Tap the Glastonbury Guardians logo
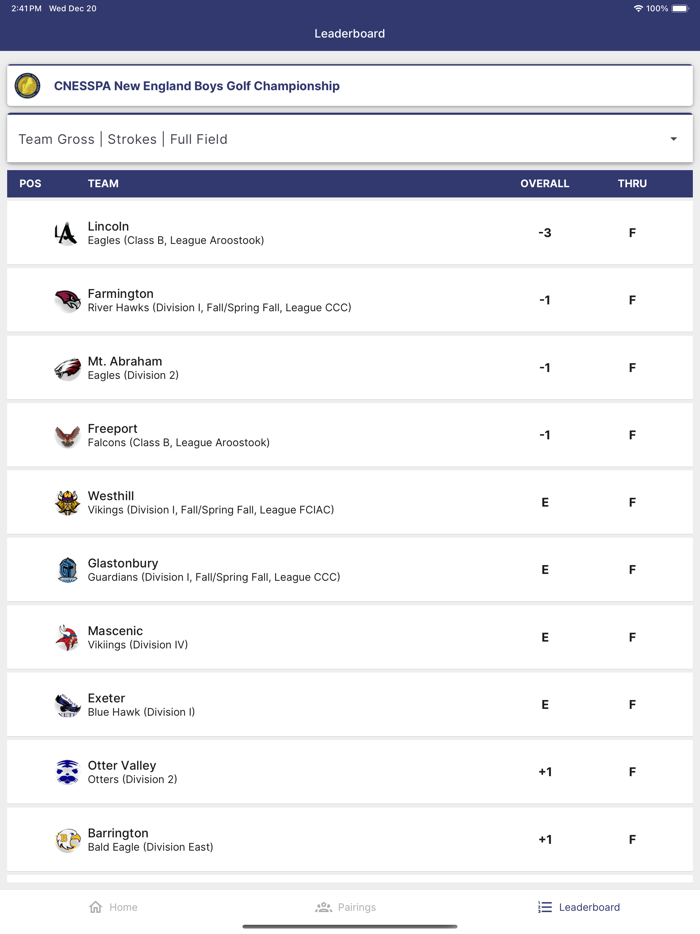The height and width of the screenshot is (934, 700). pyautogui.click(x=67, y=569)
